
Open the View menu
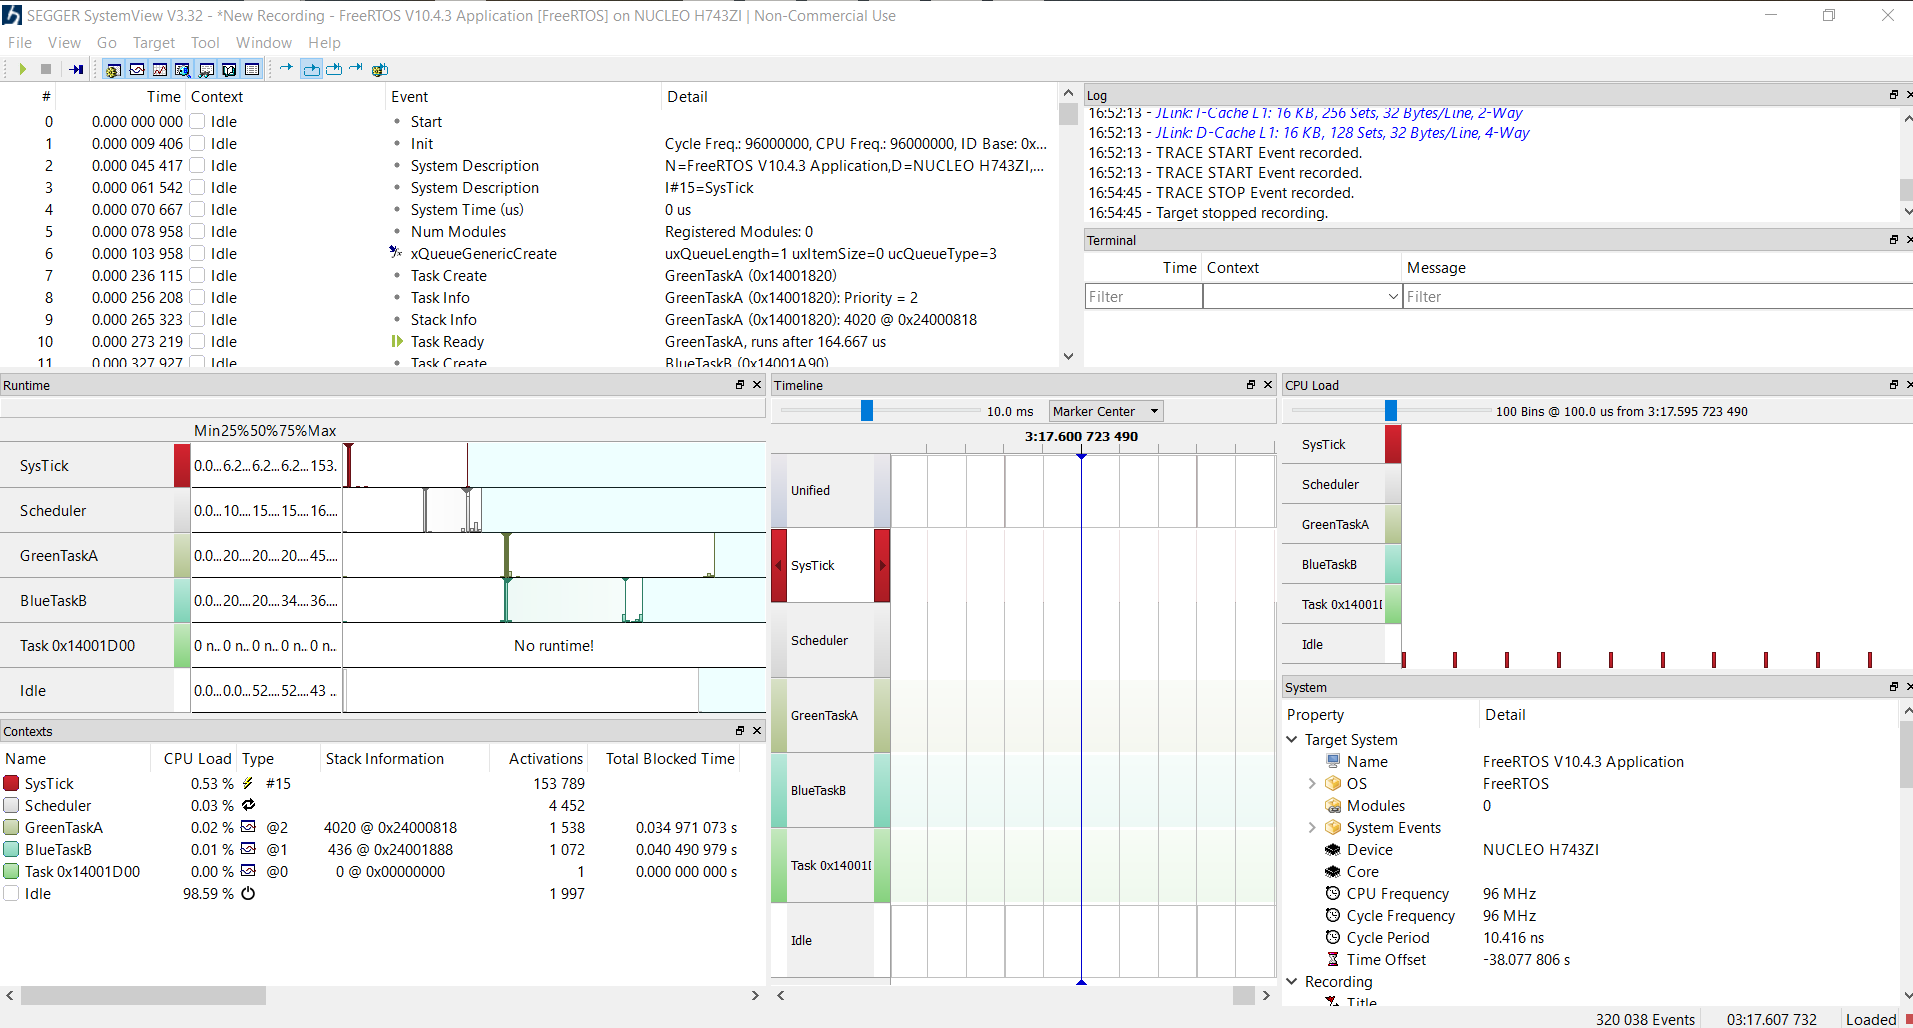(x=64, y=42)
